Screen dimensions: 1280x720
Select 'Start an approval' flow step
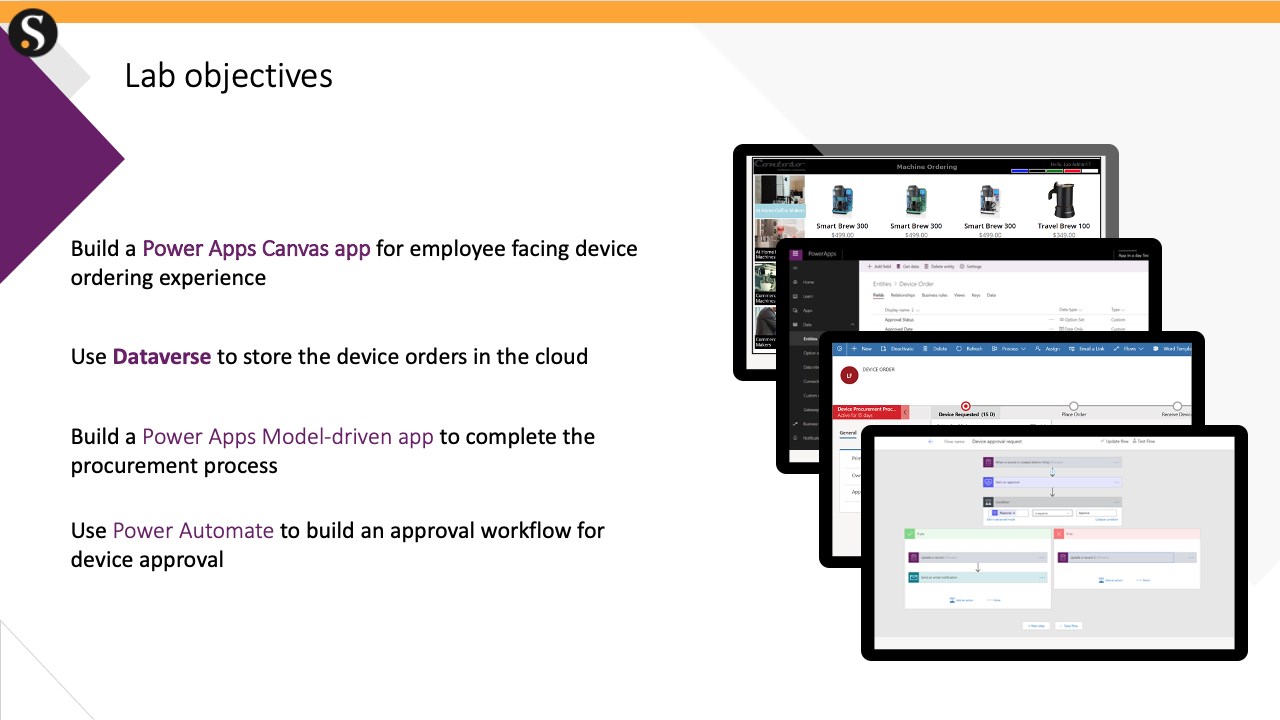click(1053, 482)
